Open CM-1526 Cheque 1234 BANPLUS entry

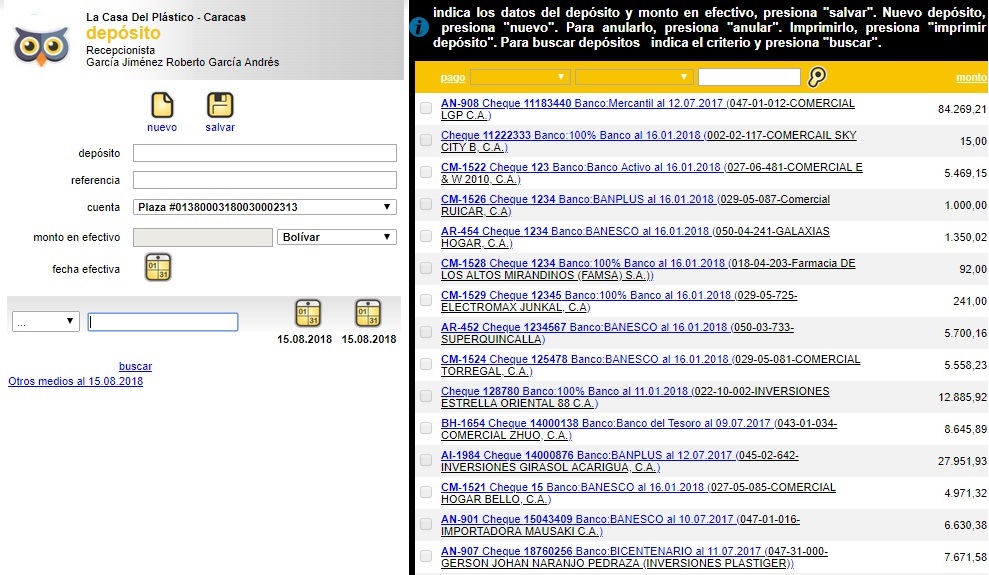tap(635, 205)
